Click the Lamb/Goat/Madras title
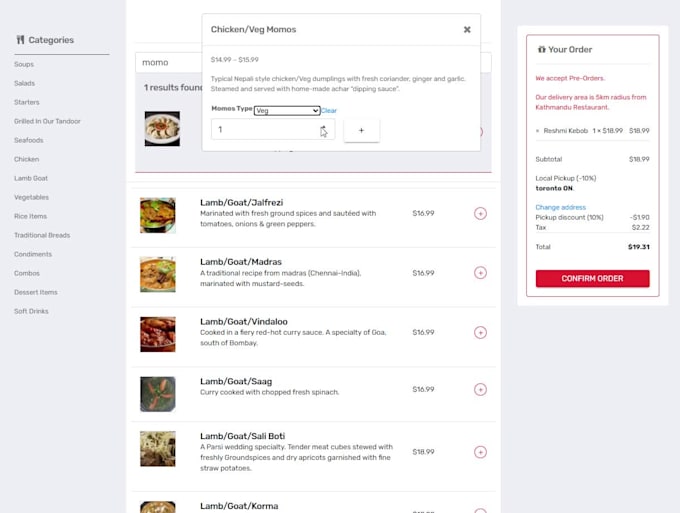The height and width of the screenshot is (513, 680). (x=241, y=262)
